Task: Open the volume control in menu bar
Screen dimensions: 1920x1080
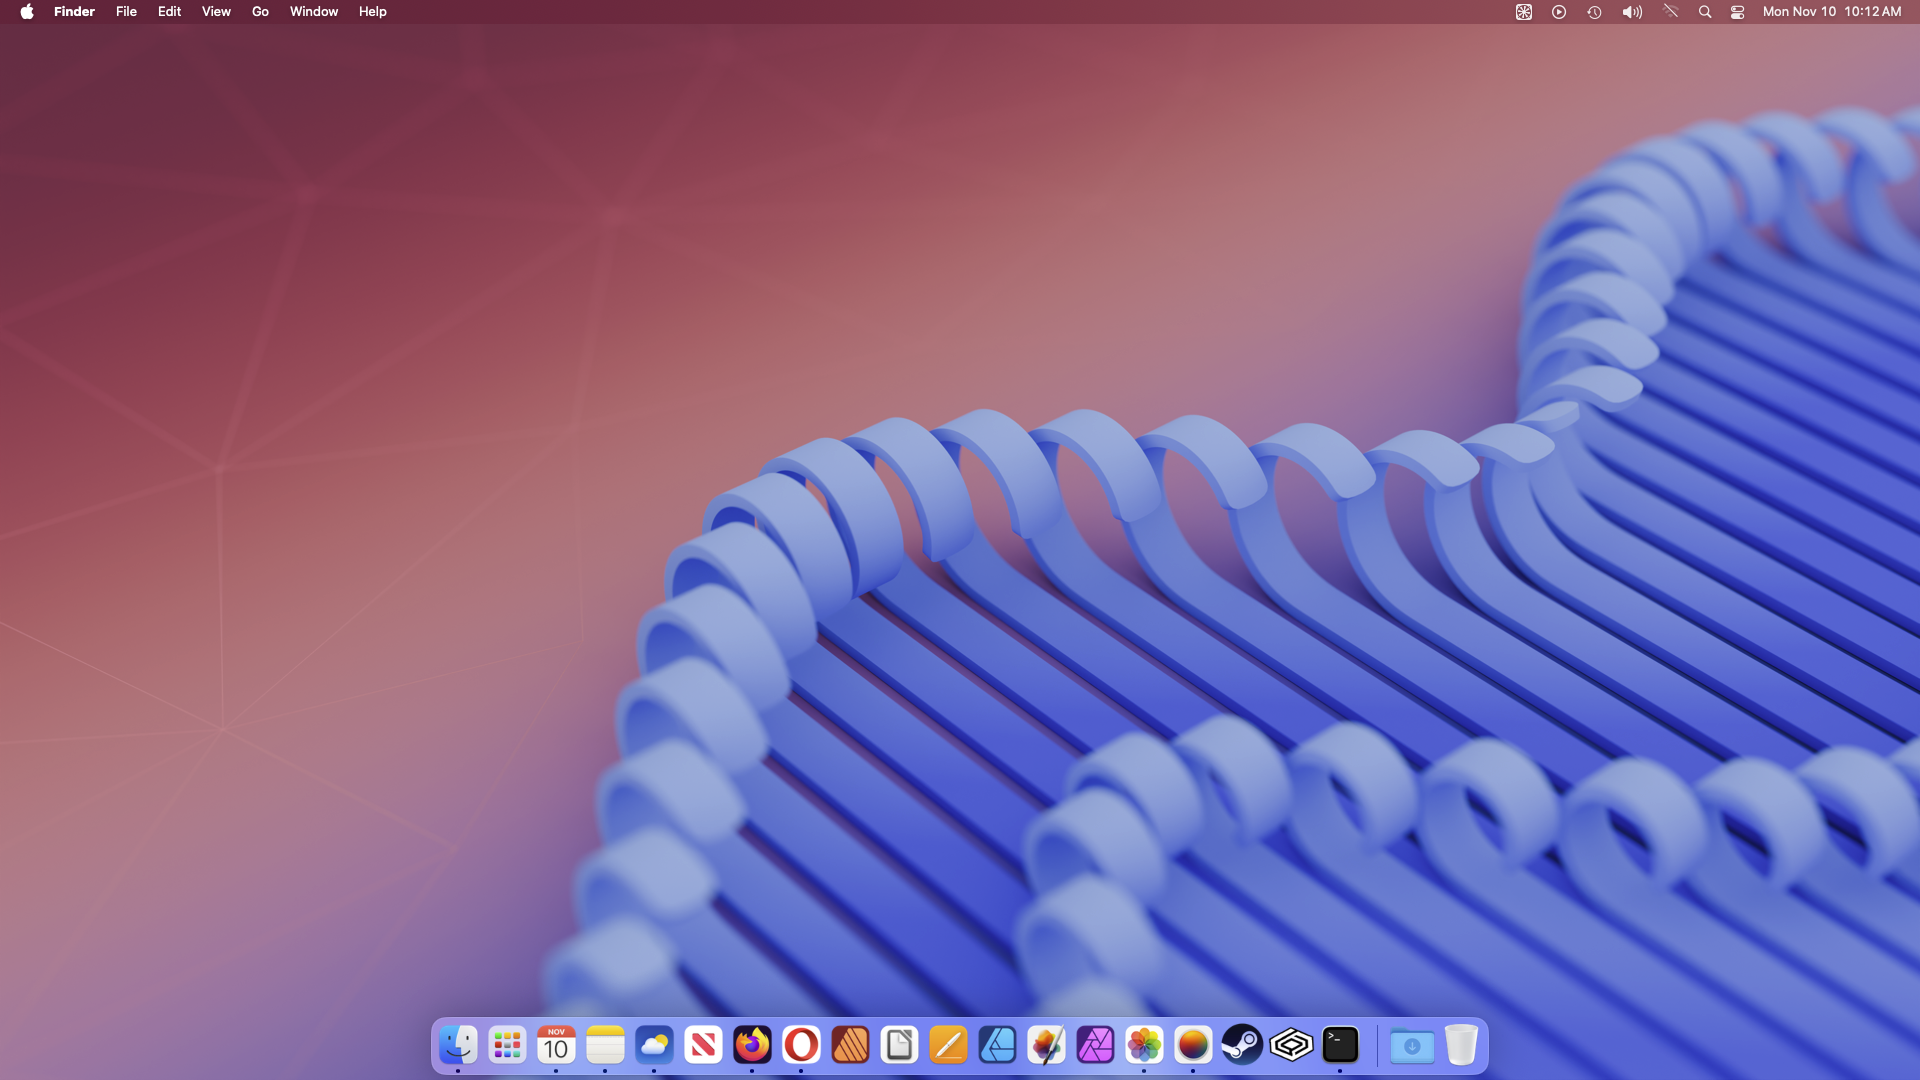Action: [x=1632, y=12]
